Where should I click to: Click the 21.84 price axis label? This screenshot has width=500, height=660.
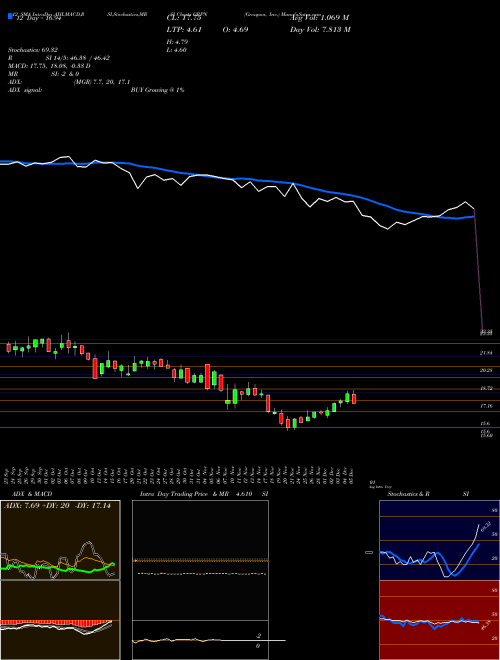click(x=487, y=353)
